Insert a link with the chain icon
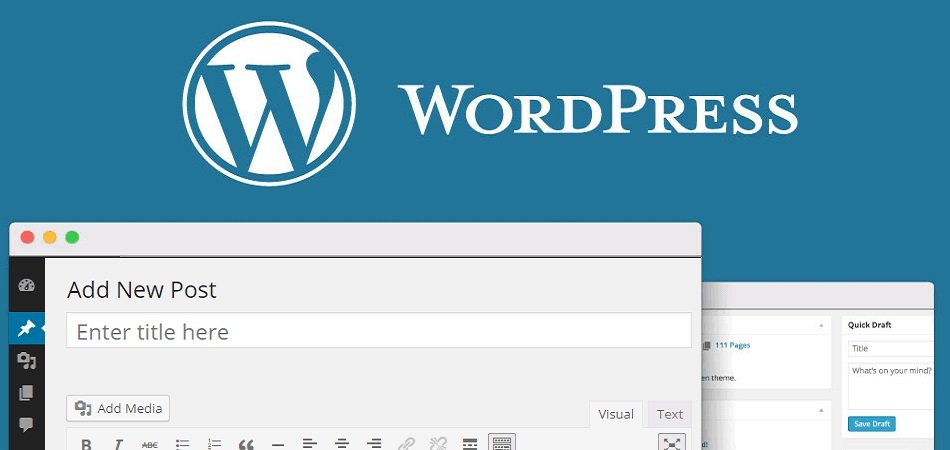 coord(406,444)
